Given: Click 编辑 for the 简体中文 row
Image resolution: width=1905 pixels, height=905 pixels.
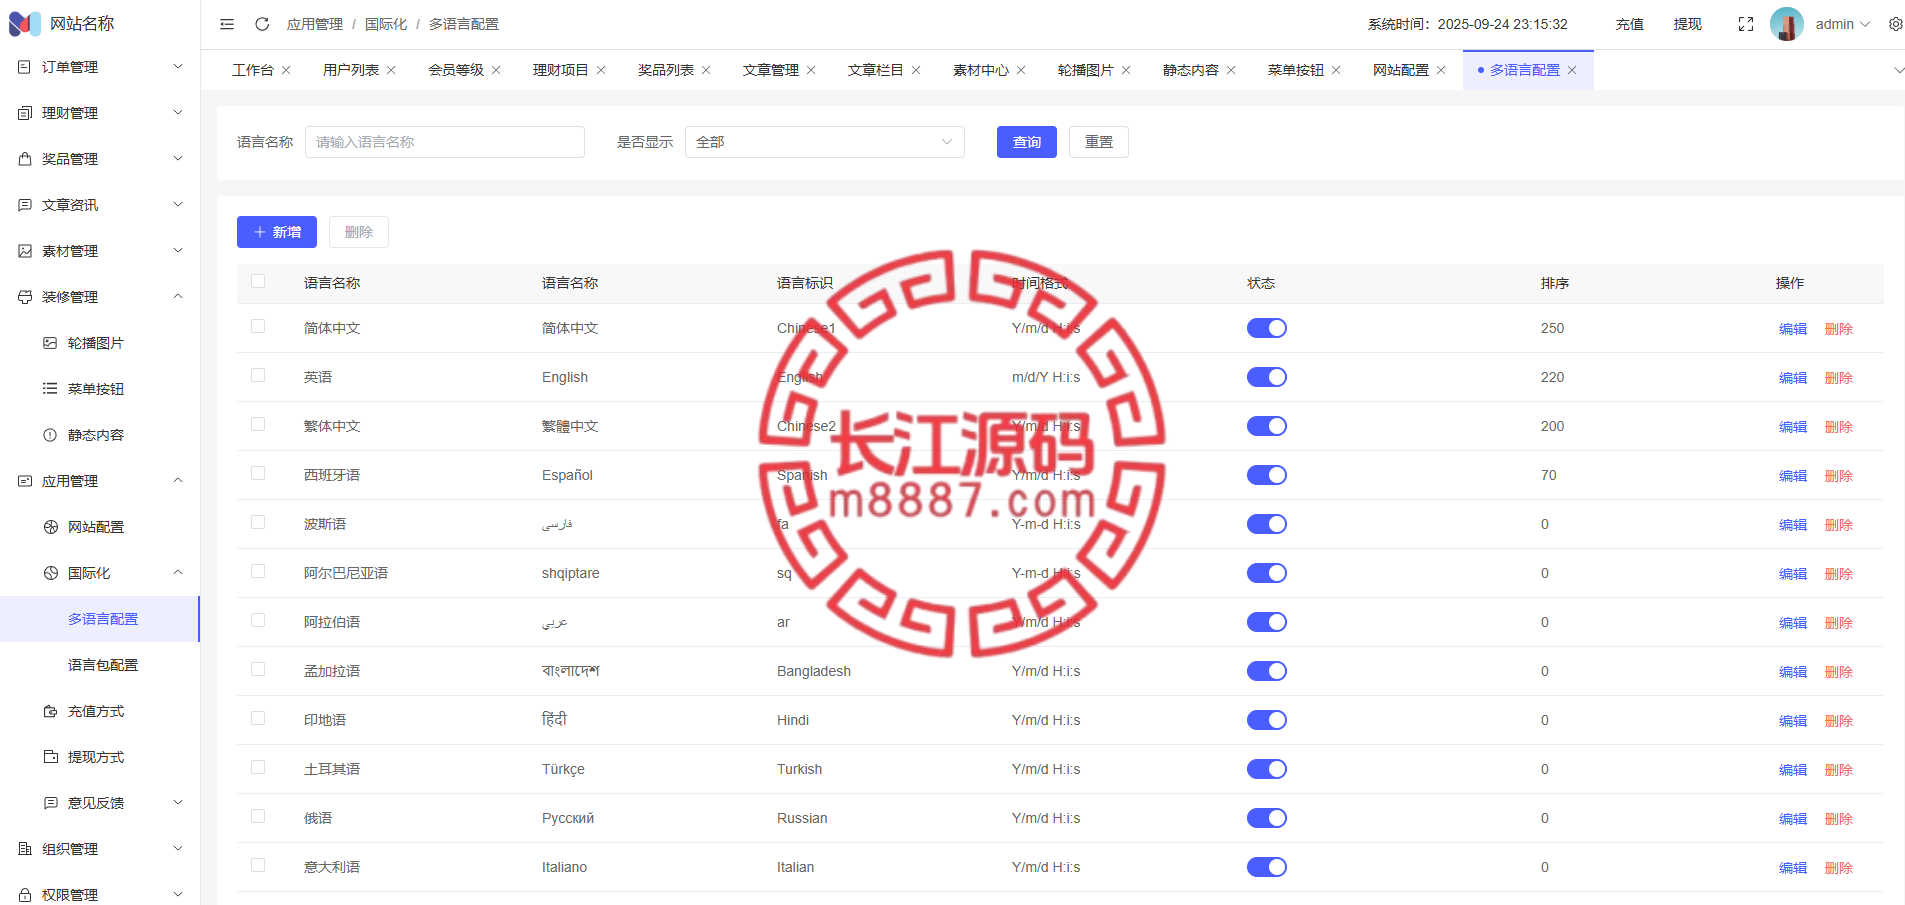Looking at the screenshot, I should (x=1793, y=329).
